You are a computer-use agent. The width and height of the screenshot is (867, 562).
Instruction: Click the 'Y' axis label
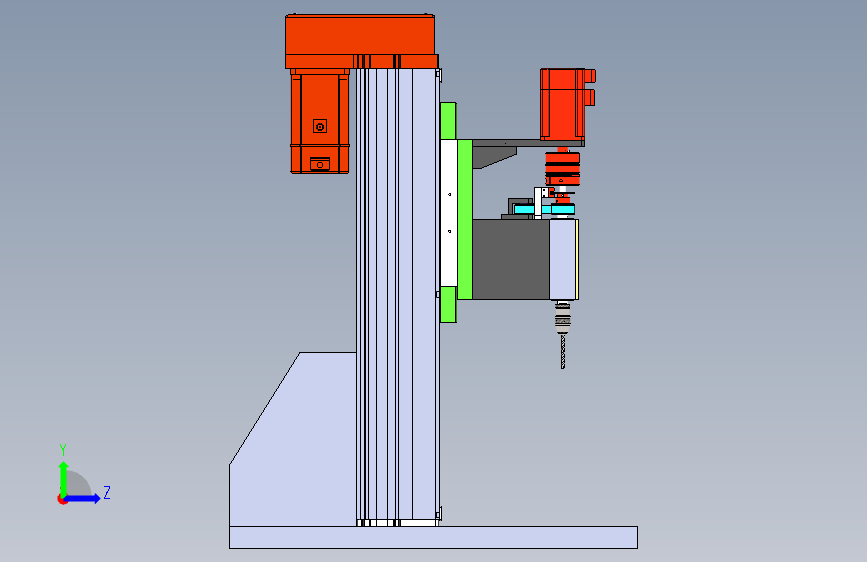pyautogui.click(x=63, y=449)
